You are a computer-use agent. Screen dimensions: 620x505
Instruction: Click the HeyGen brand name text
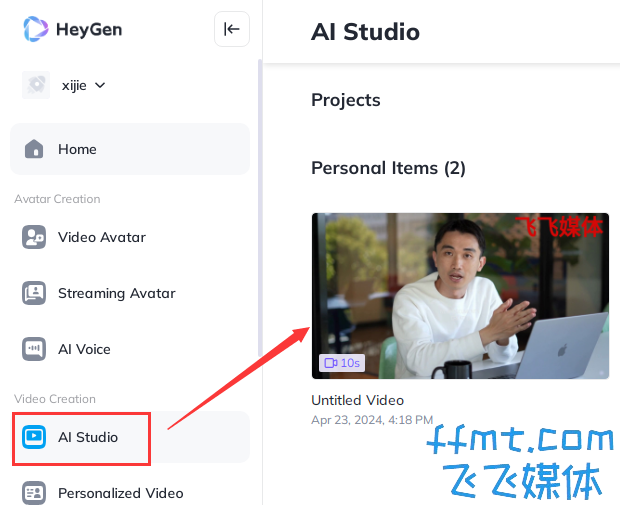point(89,30)
